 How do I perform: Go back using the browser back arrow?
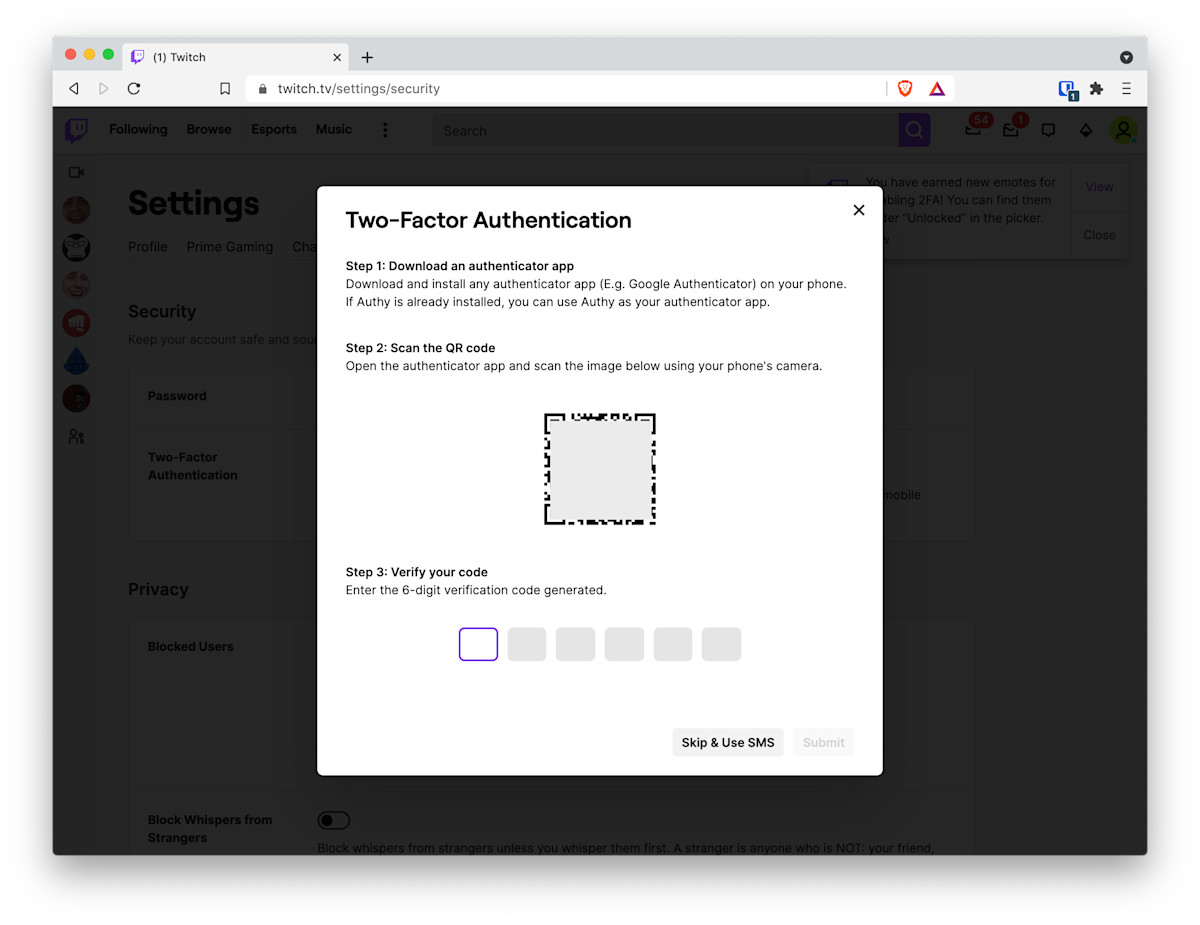pyautogui.click(x=74, y=89)
